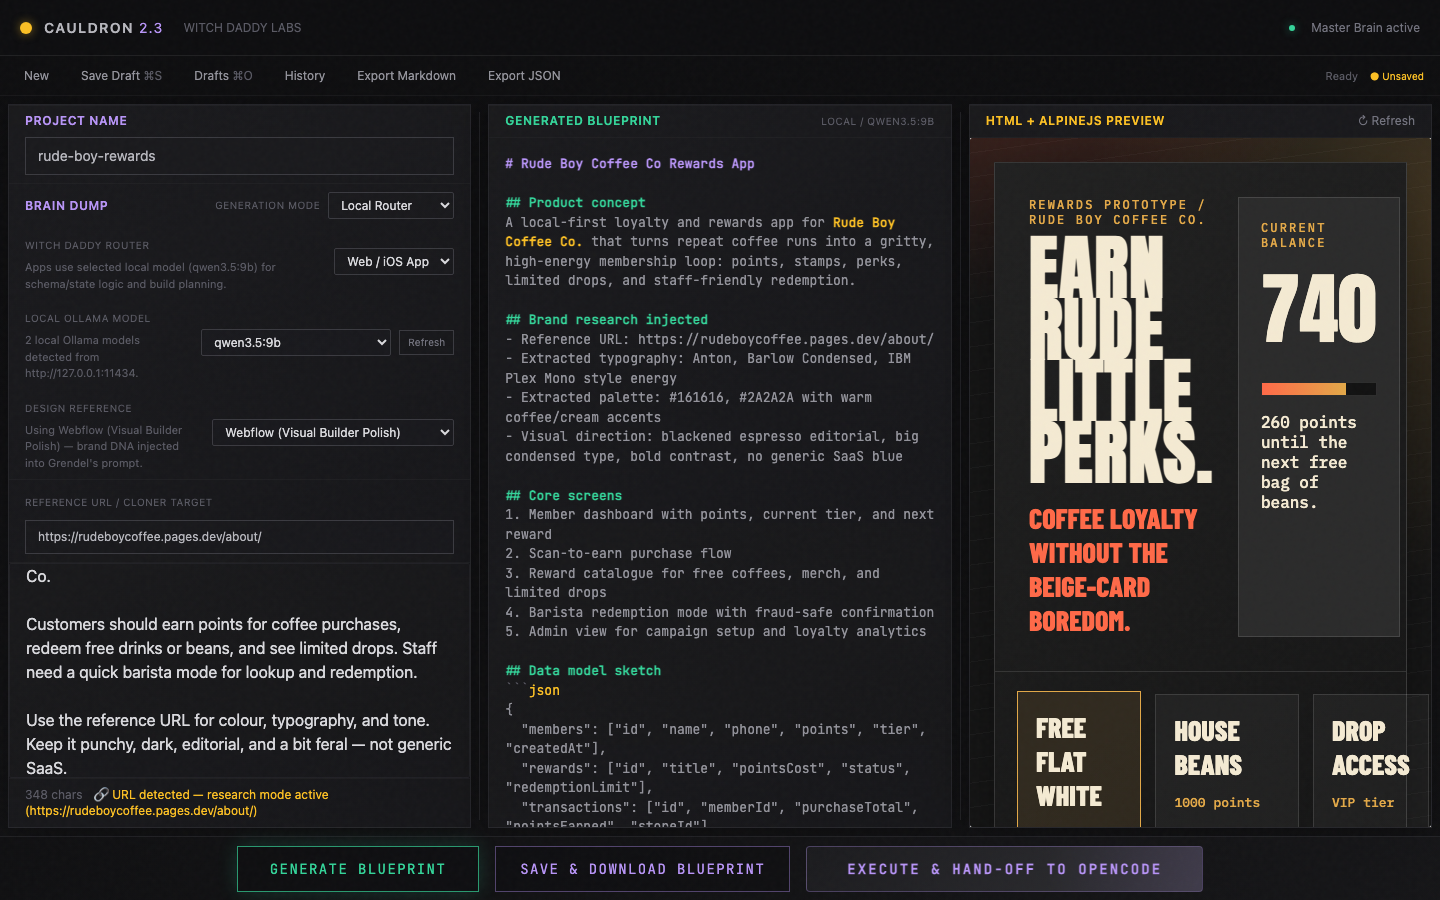The image size is (1440, 900).
Task: Choose Export Markdown
Action: click(x=406, y=76)
